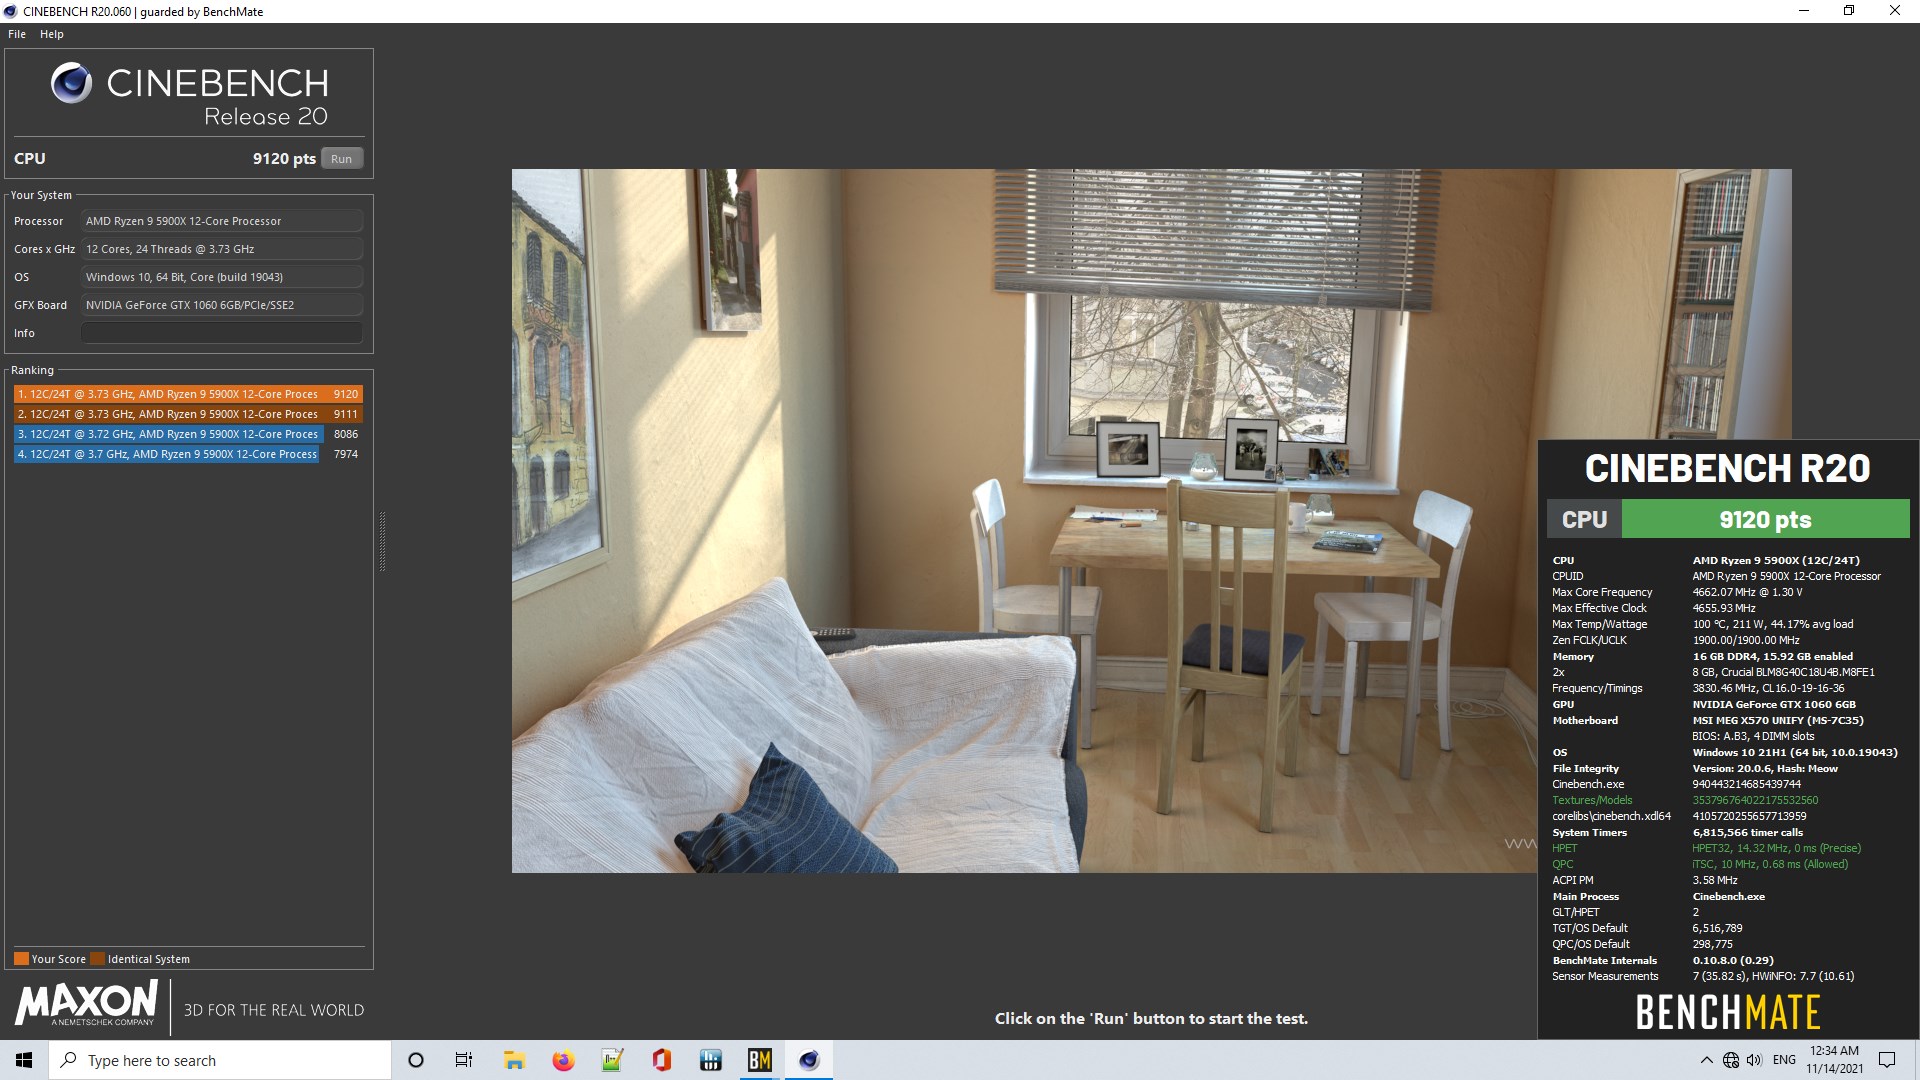Select ranking entry 1 with score 9120
This screenshot has height=1080, width=1920.
coord(188,394)
